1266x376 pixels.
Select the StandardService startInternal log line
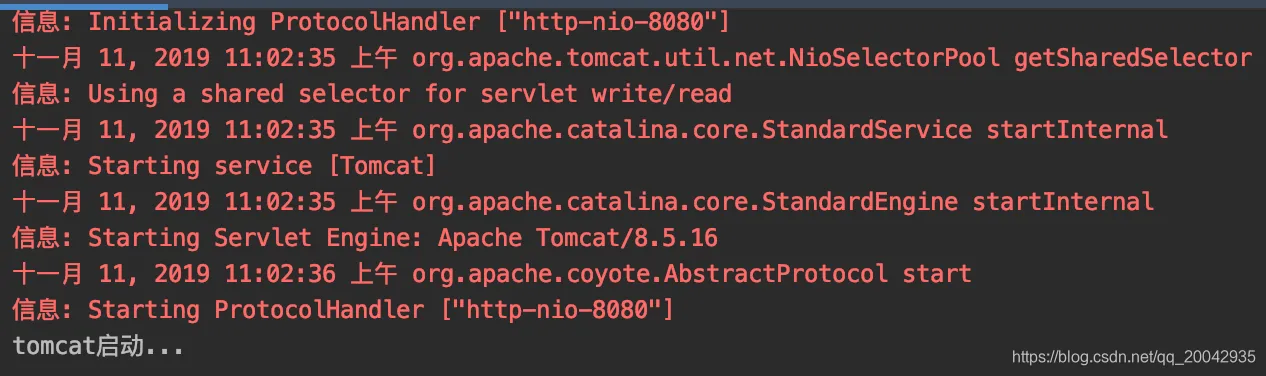coord(590,129)
